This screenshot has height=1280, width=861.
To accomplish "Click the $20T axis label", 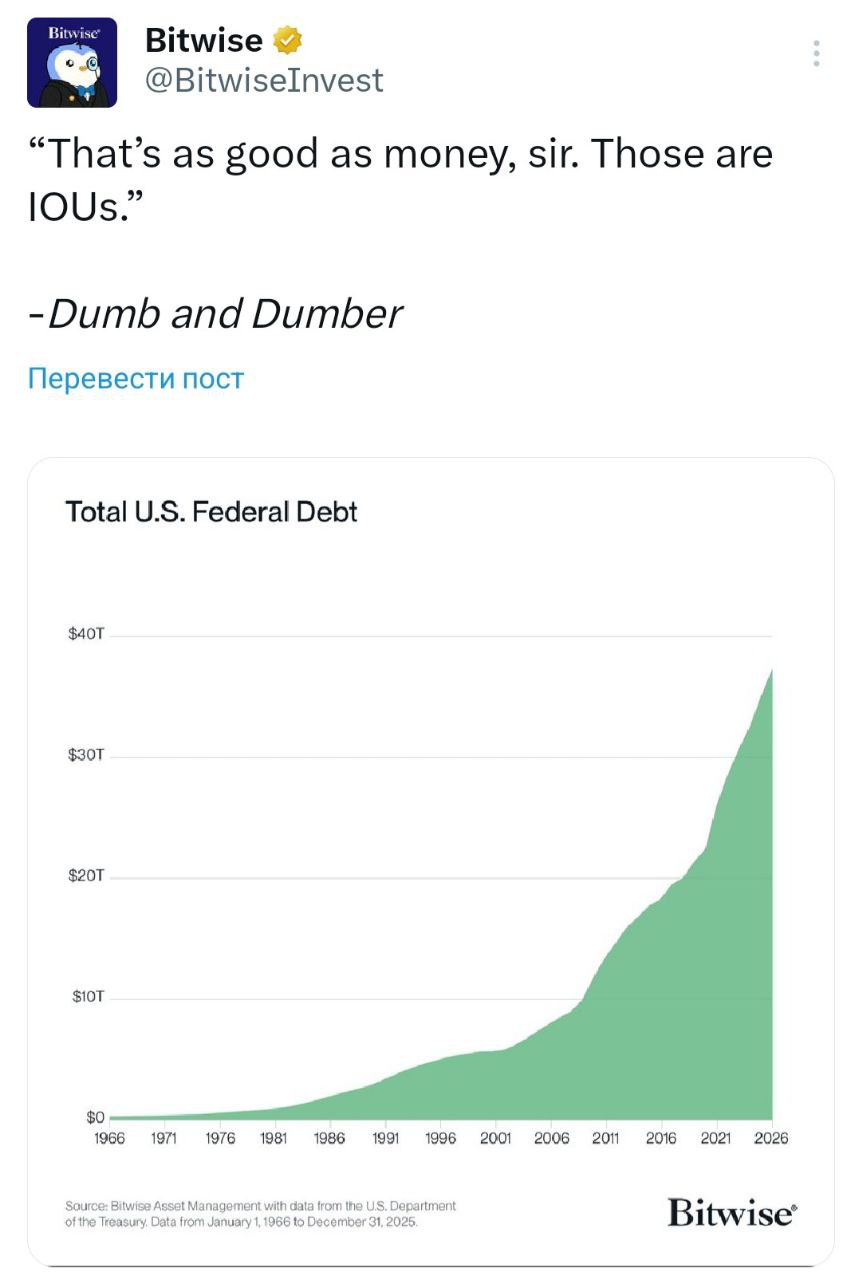I will (x=86, y=877).
